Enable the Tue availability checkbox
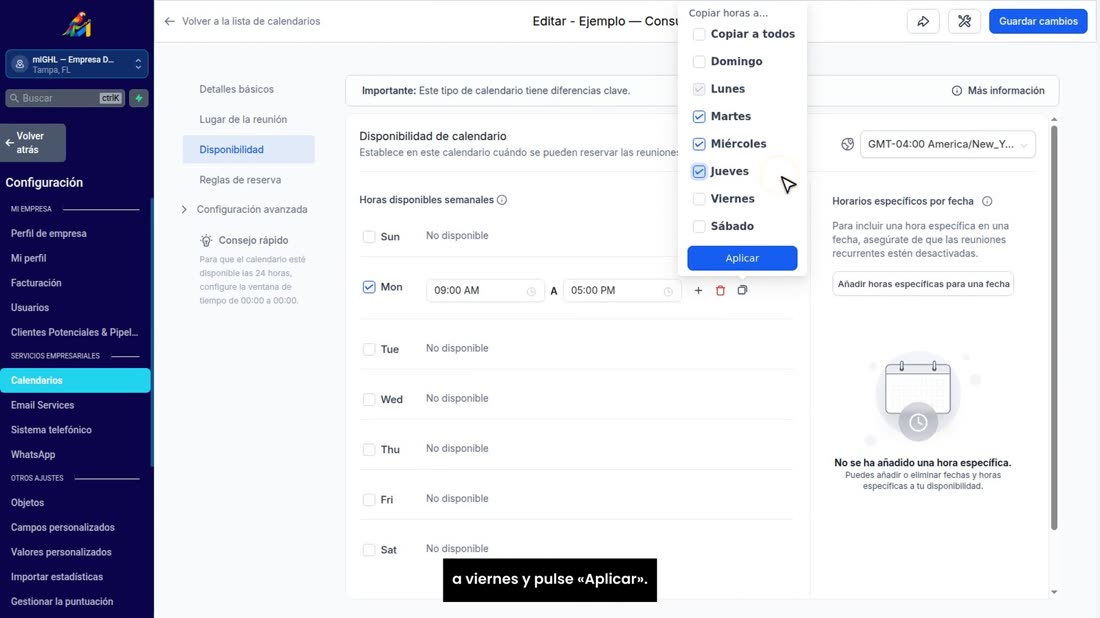The image size is (1100, 618). 369,349
